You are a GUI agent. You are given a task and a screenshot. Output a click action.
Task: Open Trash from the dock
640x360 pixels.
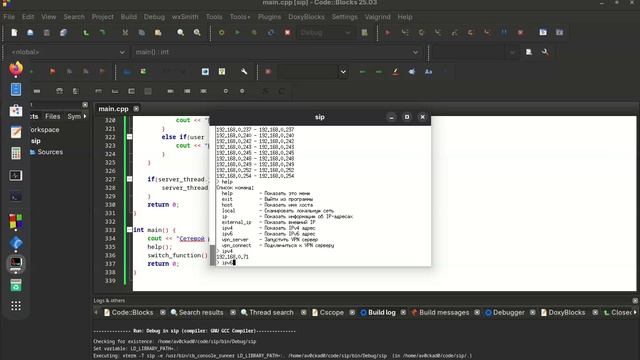[16, 285]
